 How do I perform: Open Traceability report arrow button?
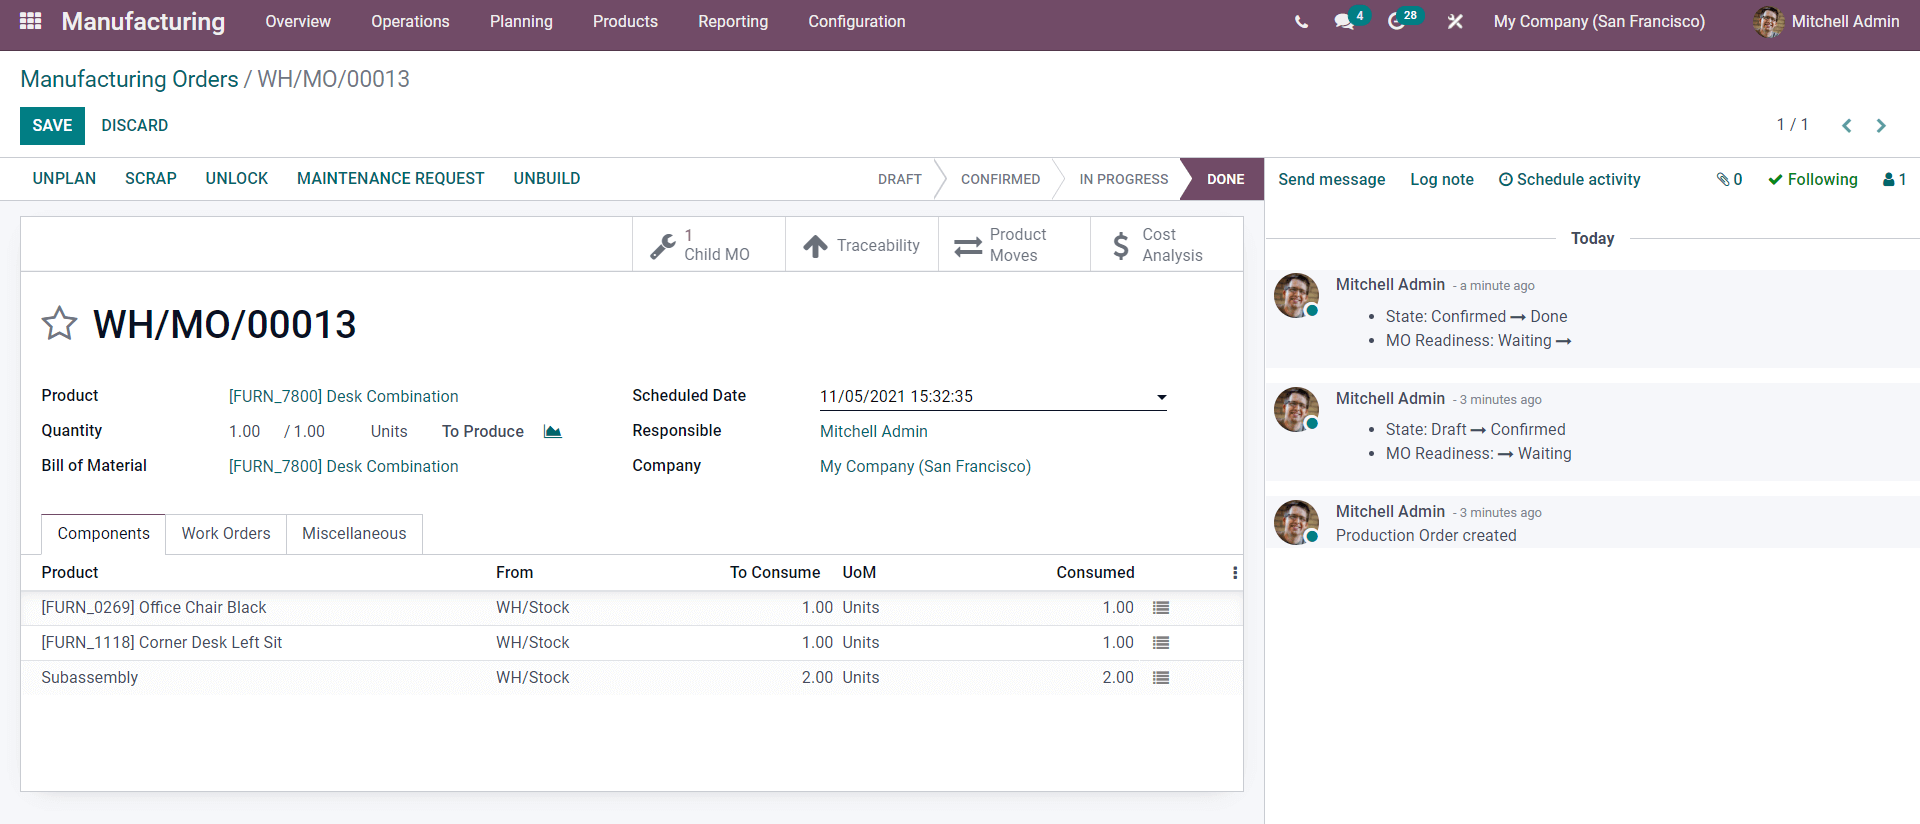(x=862, y=245)
